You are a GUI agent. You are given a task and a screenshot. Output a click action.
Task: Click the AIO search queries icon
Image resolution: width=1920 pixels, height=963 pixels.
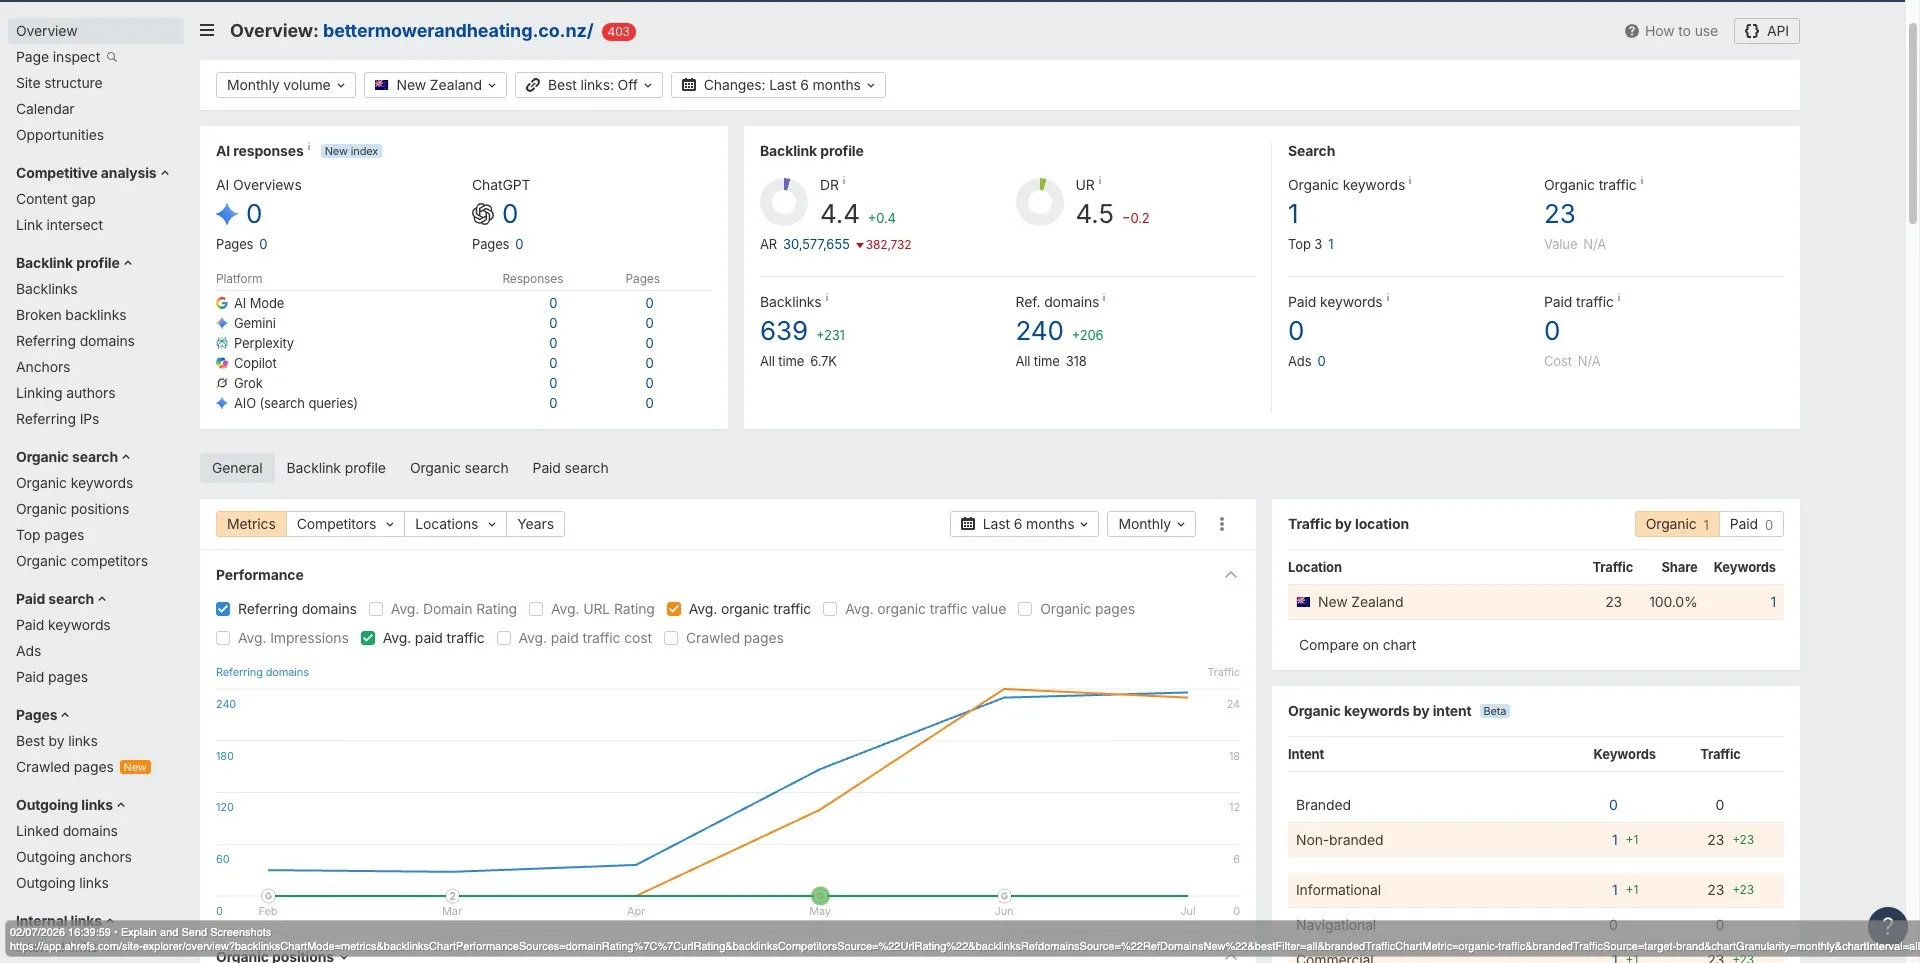click(x=222, y=403)
